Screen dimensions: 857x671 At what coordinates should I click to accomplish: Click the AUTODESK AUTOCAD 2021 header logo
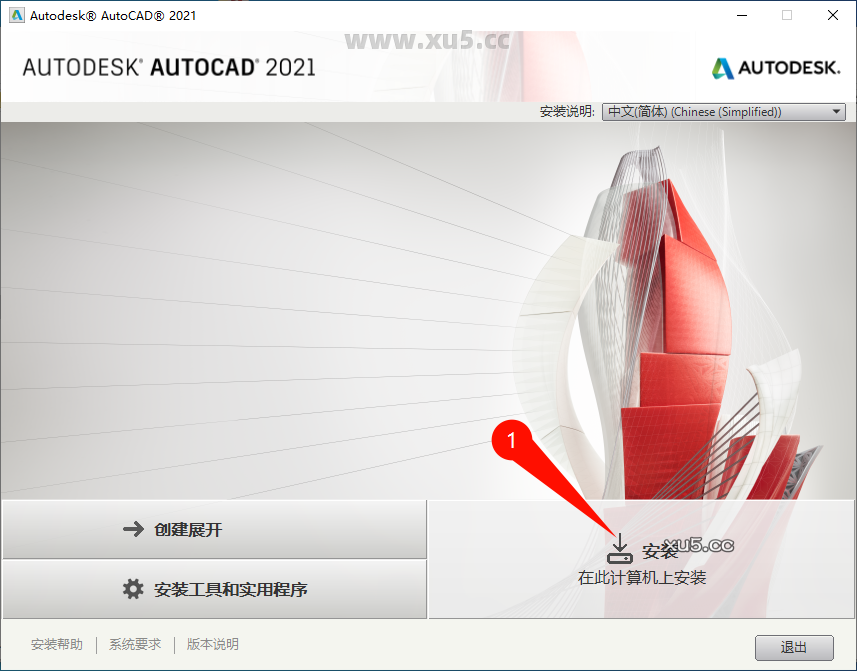tap(168, 68)
